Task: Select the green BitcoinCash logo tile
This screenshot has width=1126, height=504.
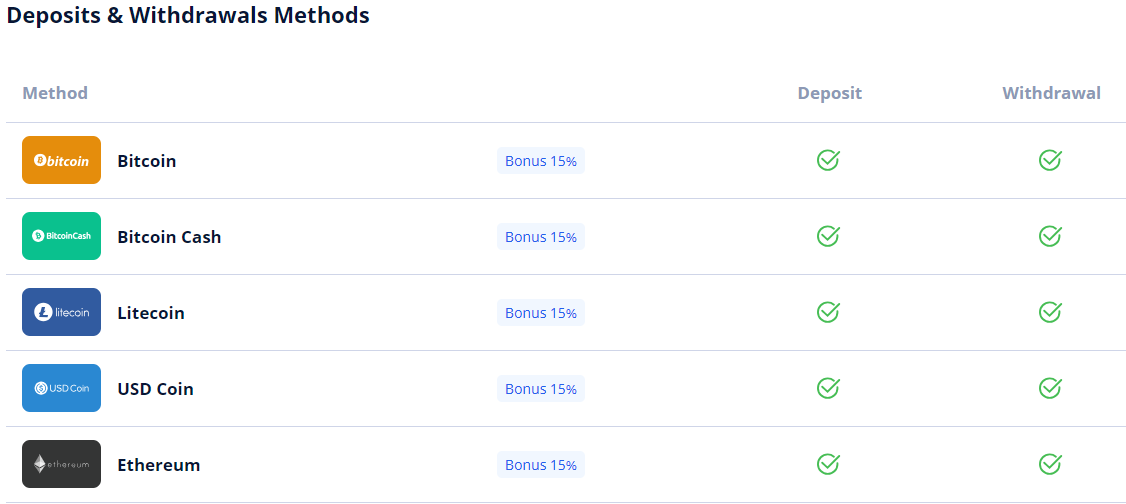Action: [x=62, y=236]
